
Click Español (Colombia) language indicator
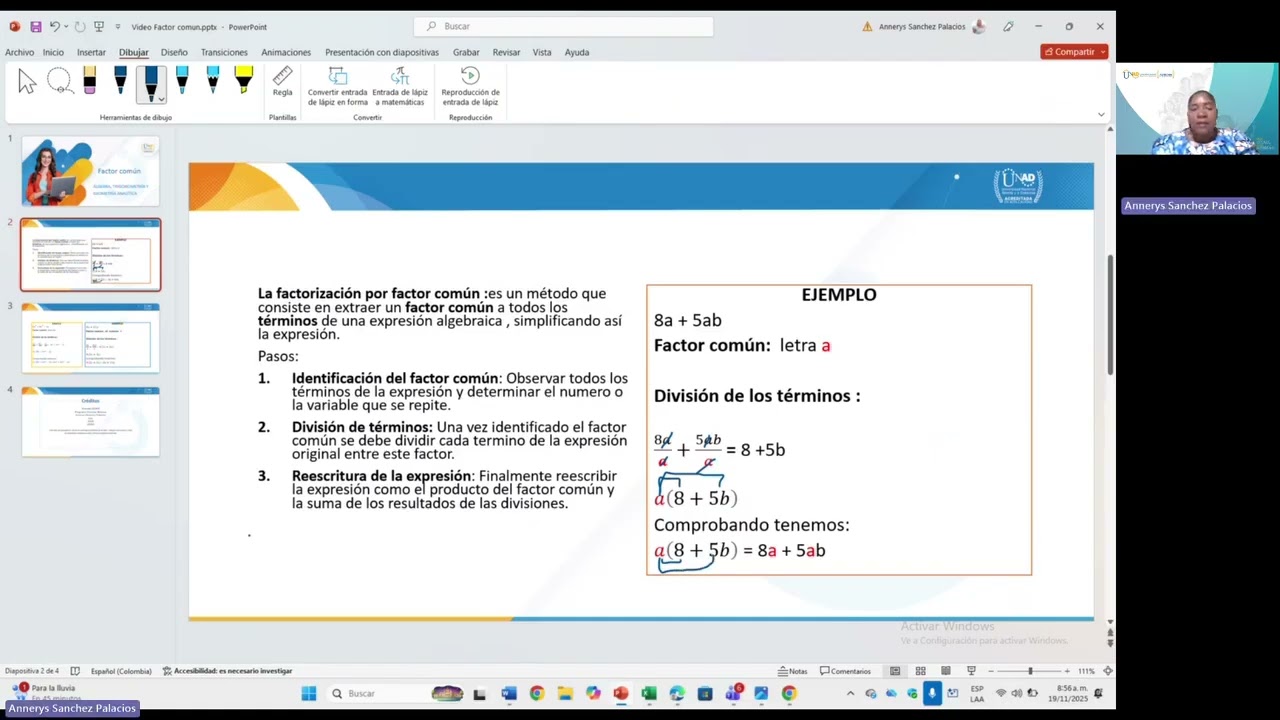121,671
